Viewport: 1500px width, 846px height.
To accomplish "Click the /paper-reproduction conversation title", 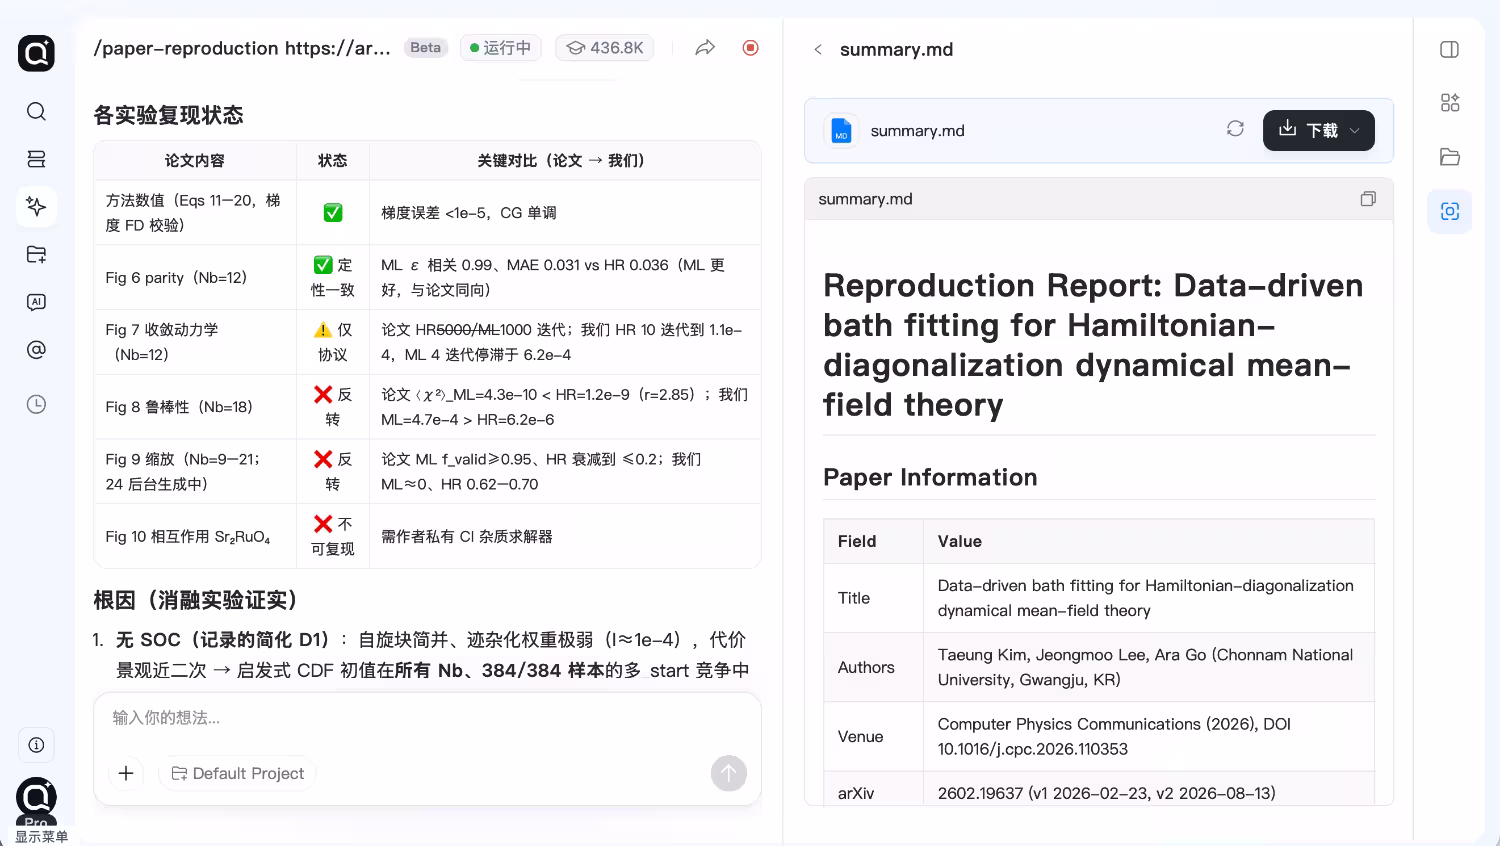I will 242,48.
